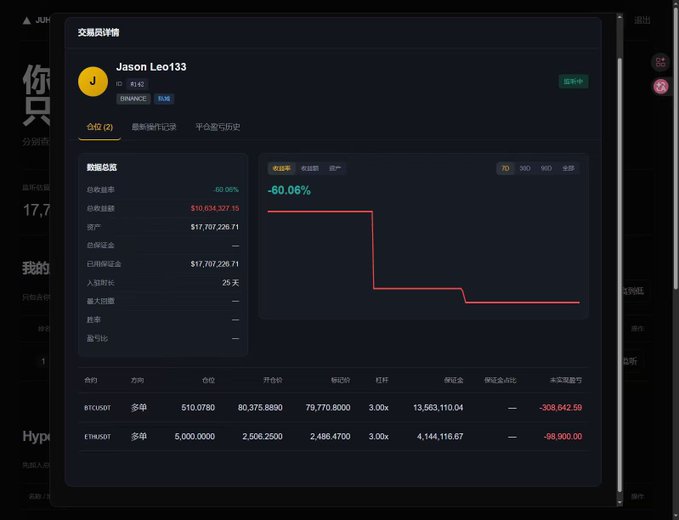Click the page scrollbar at far right edge

tap(676, 147)
